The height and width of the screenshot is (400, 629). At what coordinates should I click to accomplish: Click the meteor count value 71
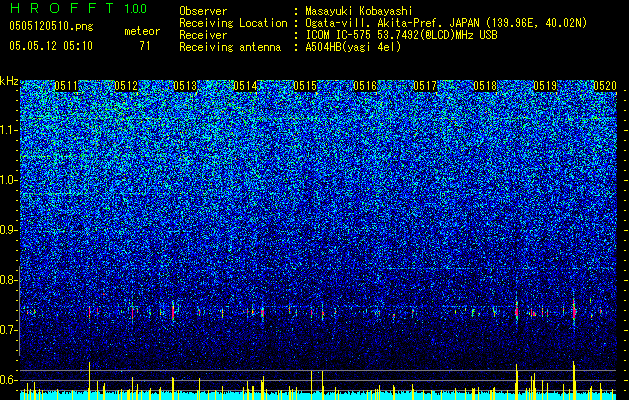(145, 46)
